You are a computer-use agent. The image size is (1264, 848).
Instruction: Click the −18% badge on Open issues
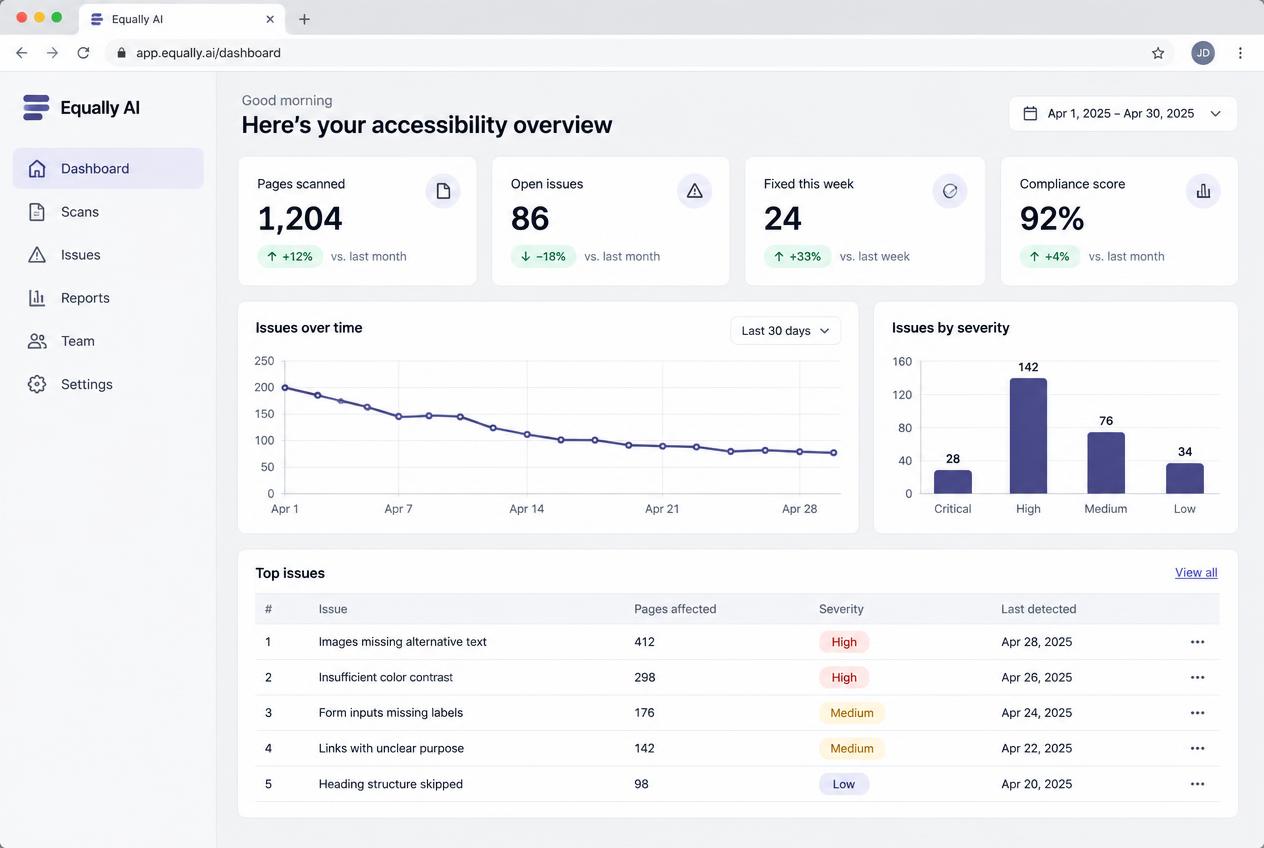(544, 256)
